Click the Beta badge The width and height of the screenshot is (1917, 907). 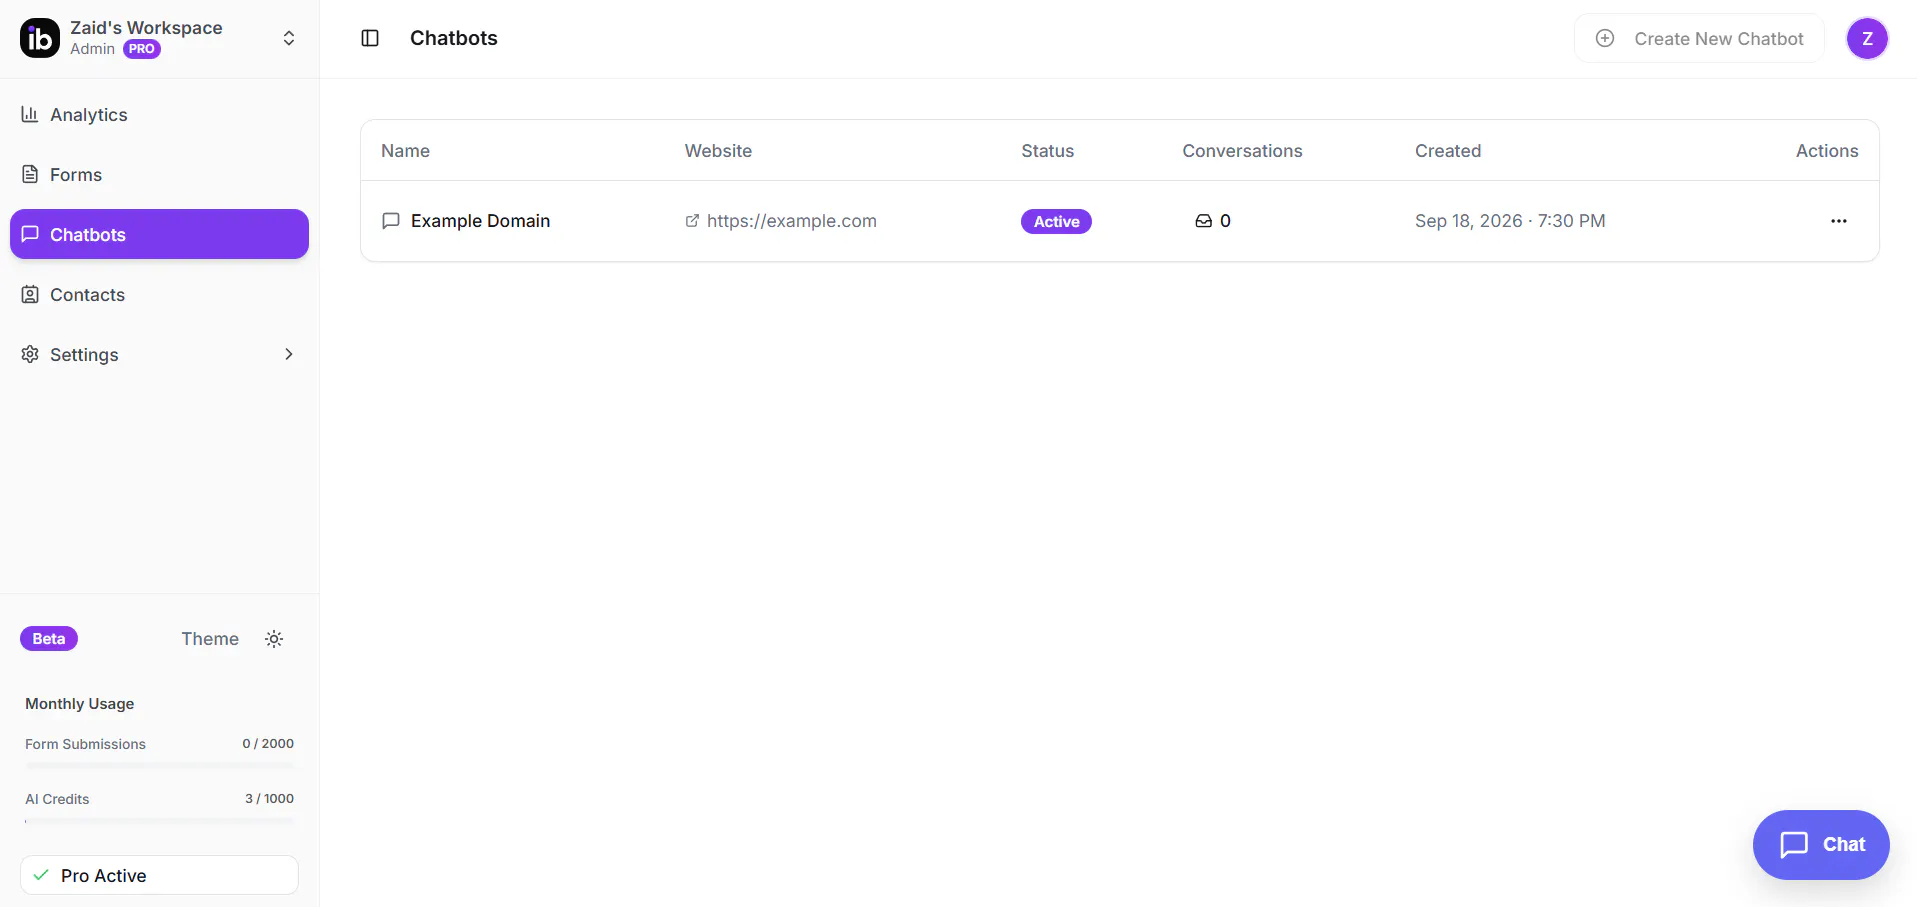point(49,639)
